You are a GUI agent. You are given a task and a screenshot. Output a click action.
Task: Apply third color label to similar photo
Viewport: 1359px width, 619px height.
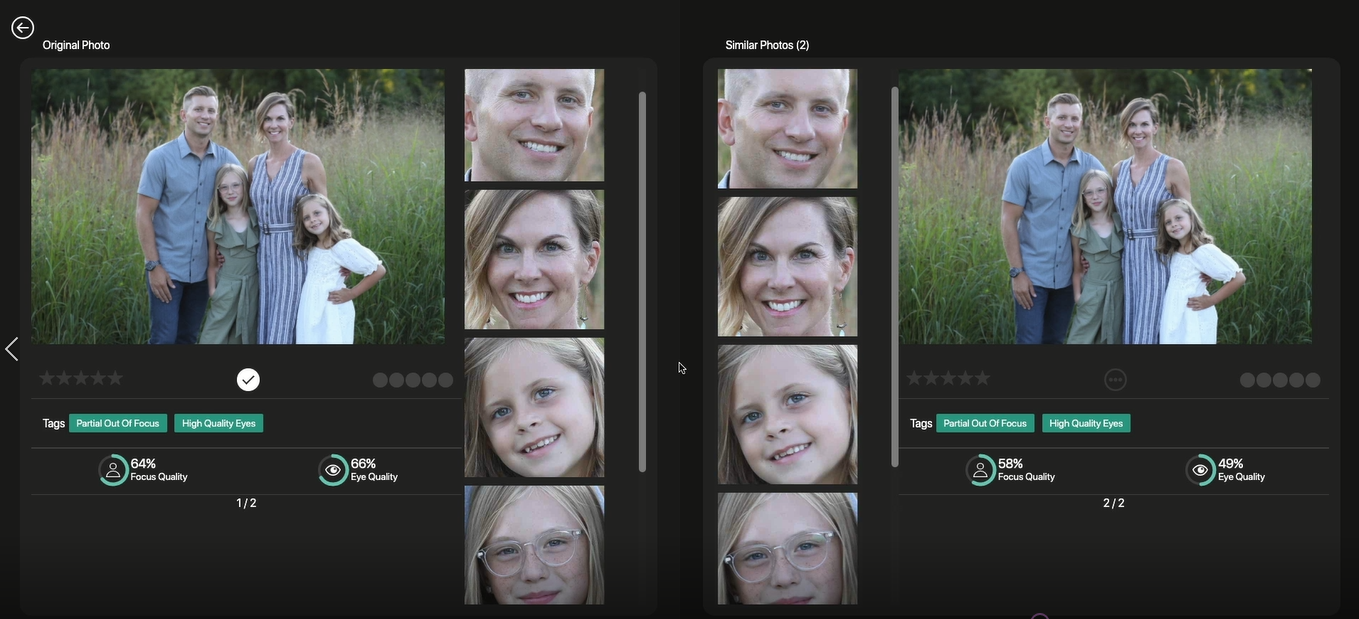click(x=1280, y=380)
